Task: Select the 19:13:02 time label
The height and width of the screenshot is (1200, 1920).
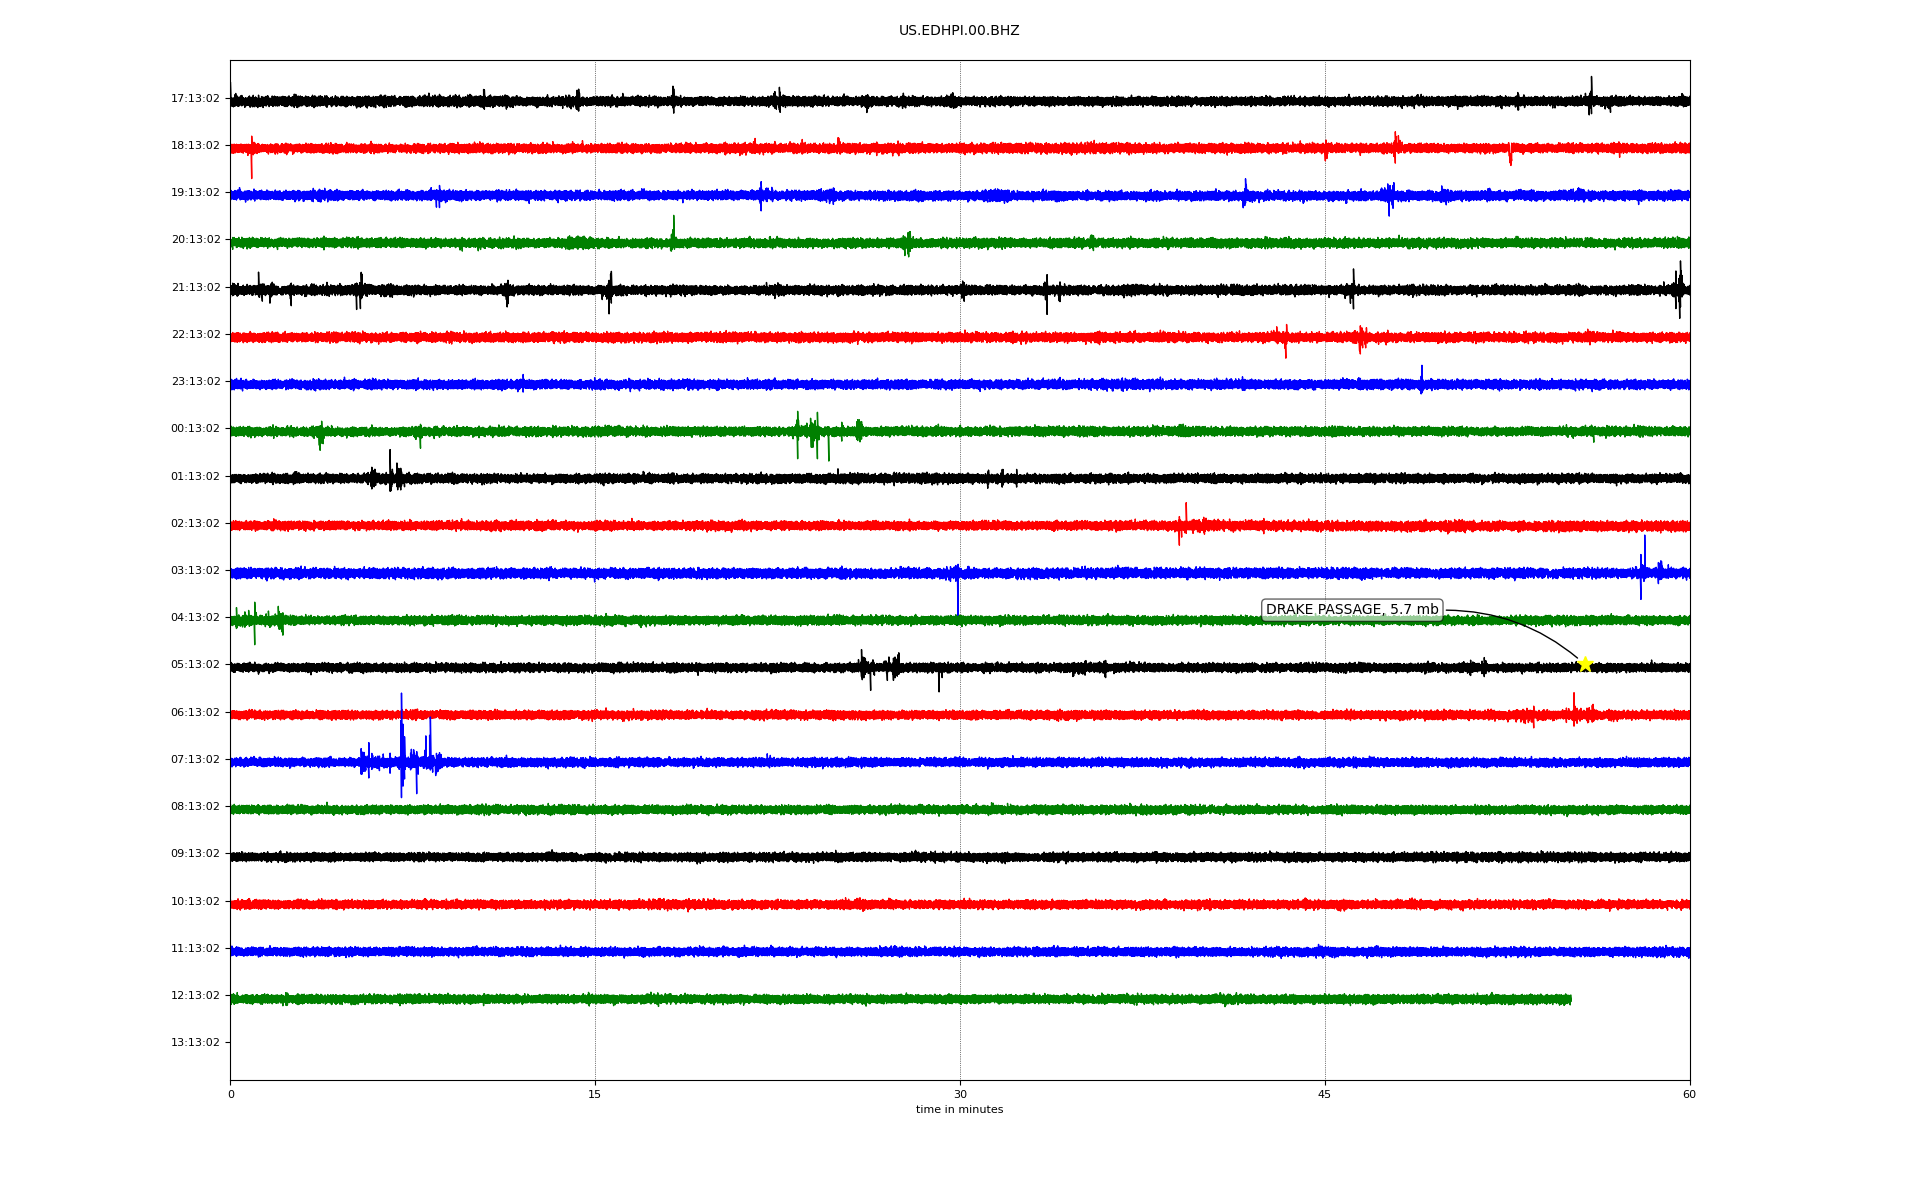Action: (195, 193)
